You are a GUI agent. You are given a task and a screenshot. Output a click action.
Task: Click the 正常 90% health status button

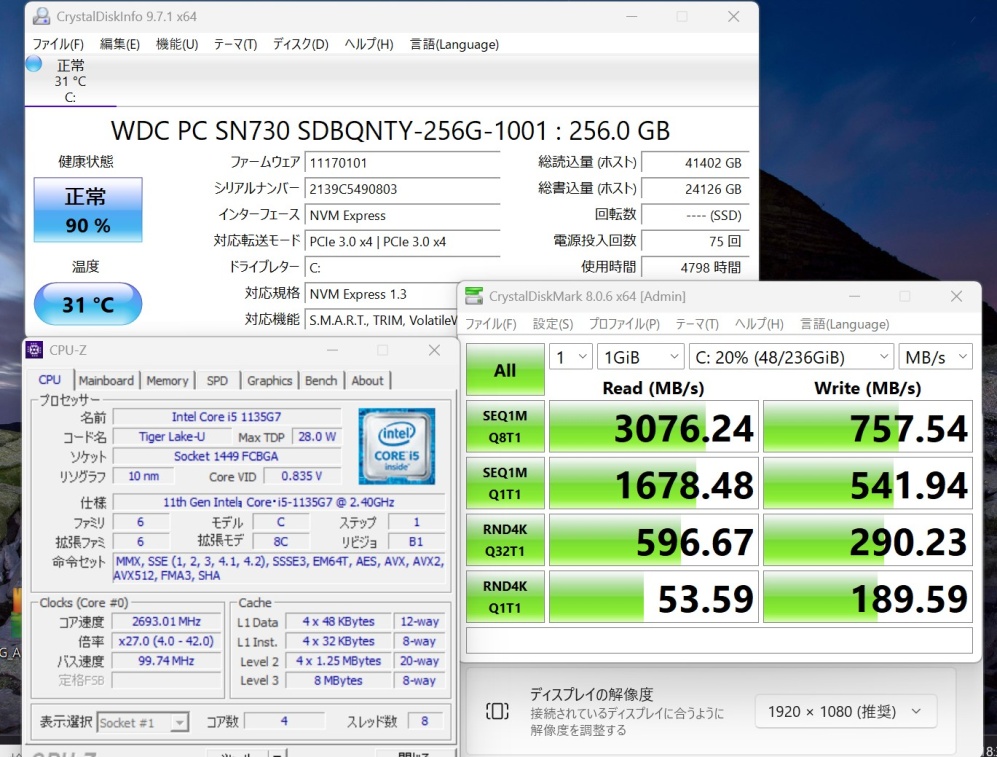tap(88, 210)
